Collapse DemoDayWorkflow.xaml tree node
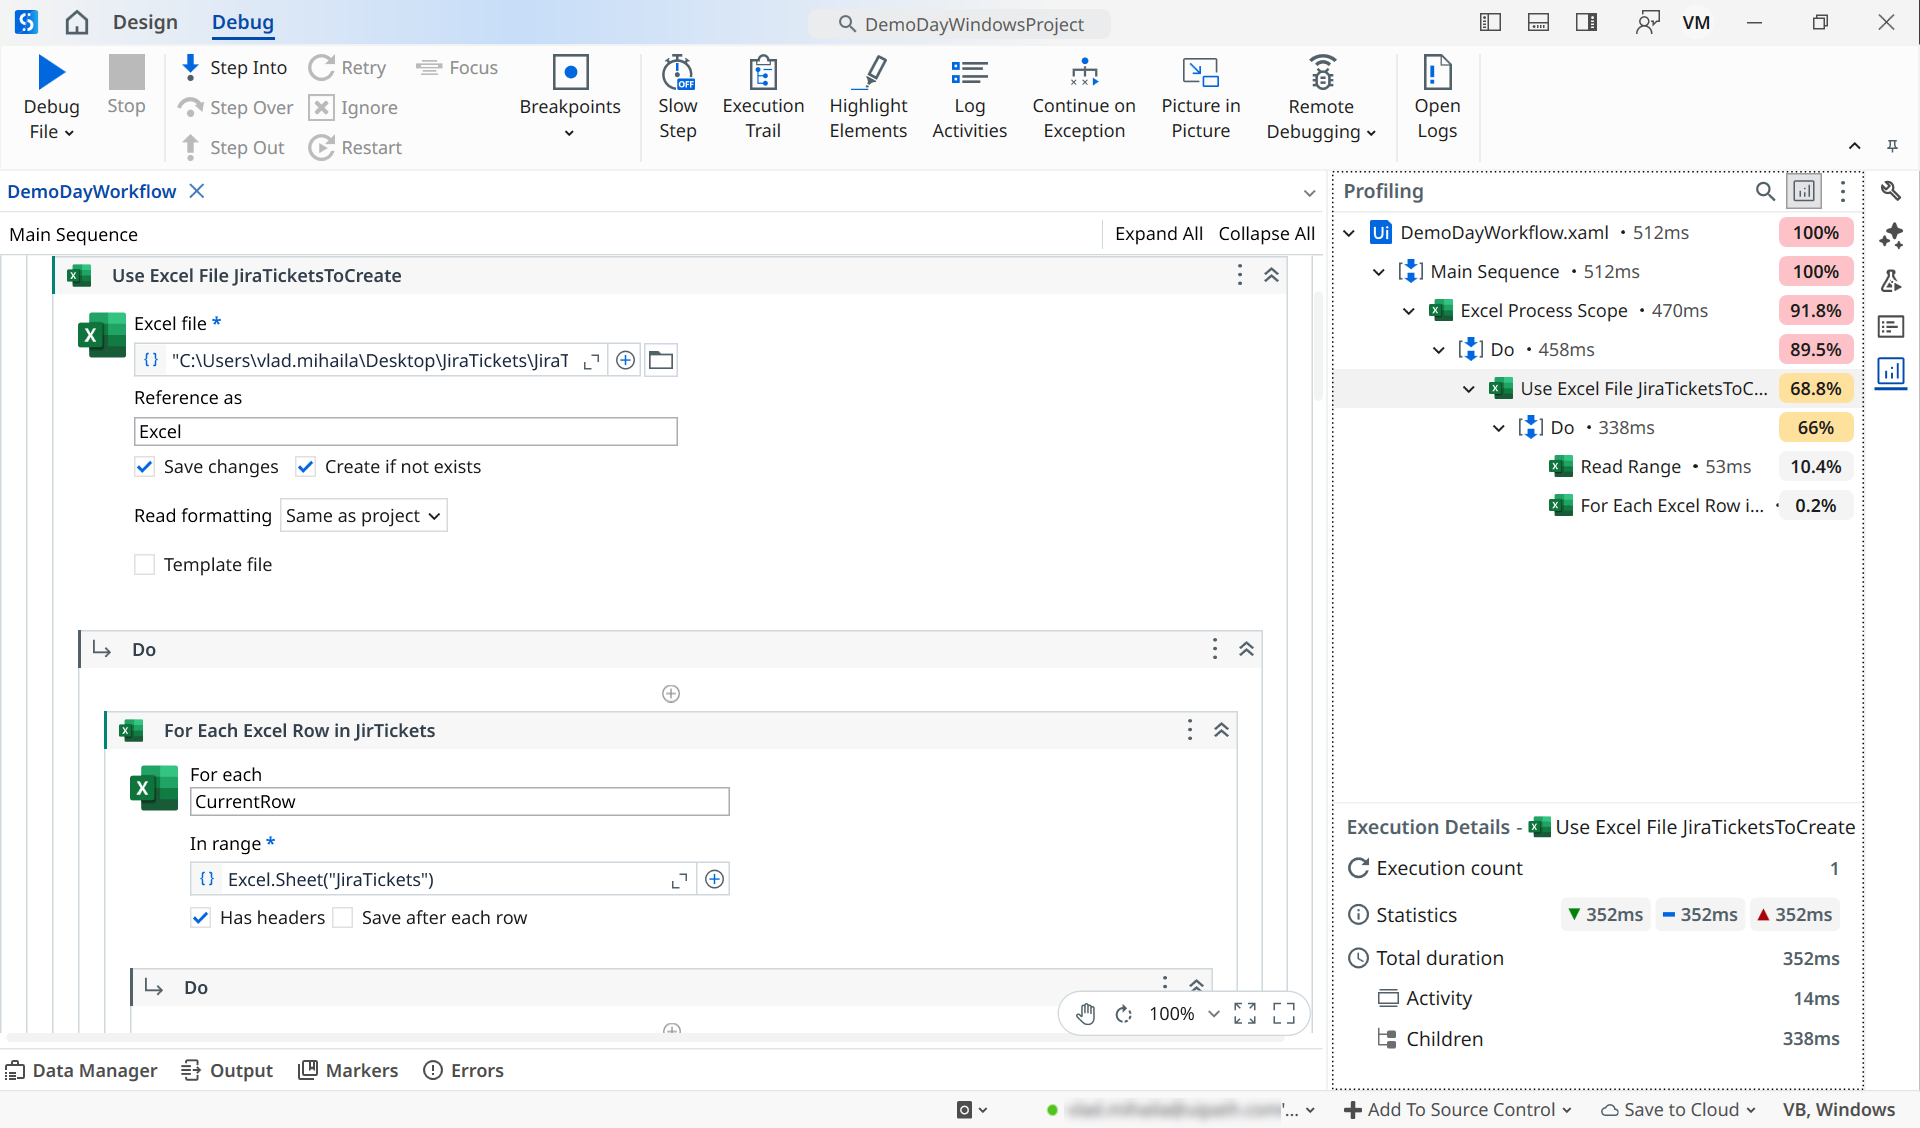 coord(1349,233)
